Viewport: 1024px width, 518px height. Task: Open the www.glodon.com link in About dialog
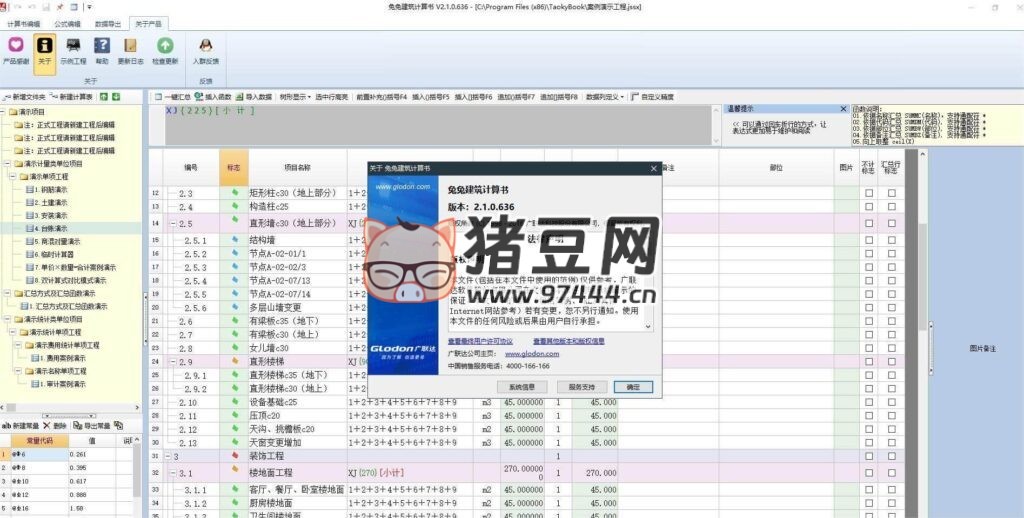point(532,354)
